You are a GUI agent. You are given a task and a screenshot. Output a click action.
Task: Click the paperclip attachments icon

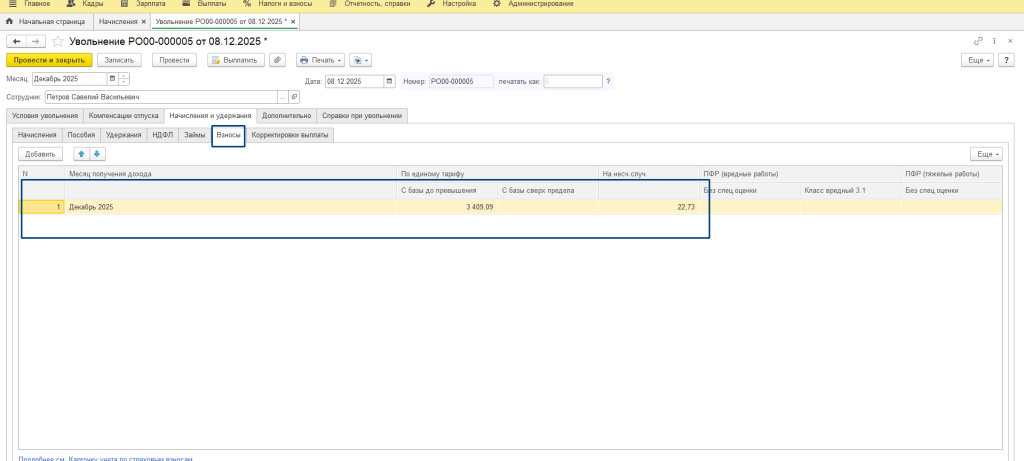(x=278, y=60)
